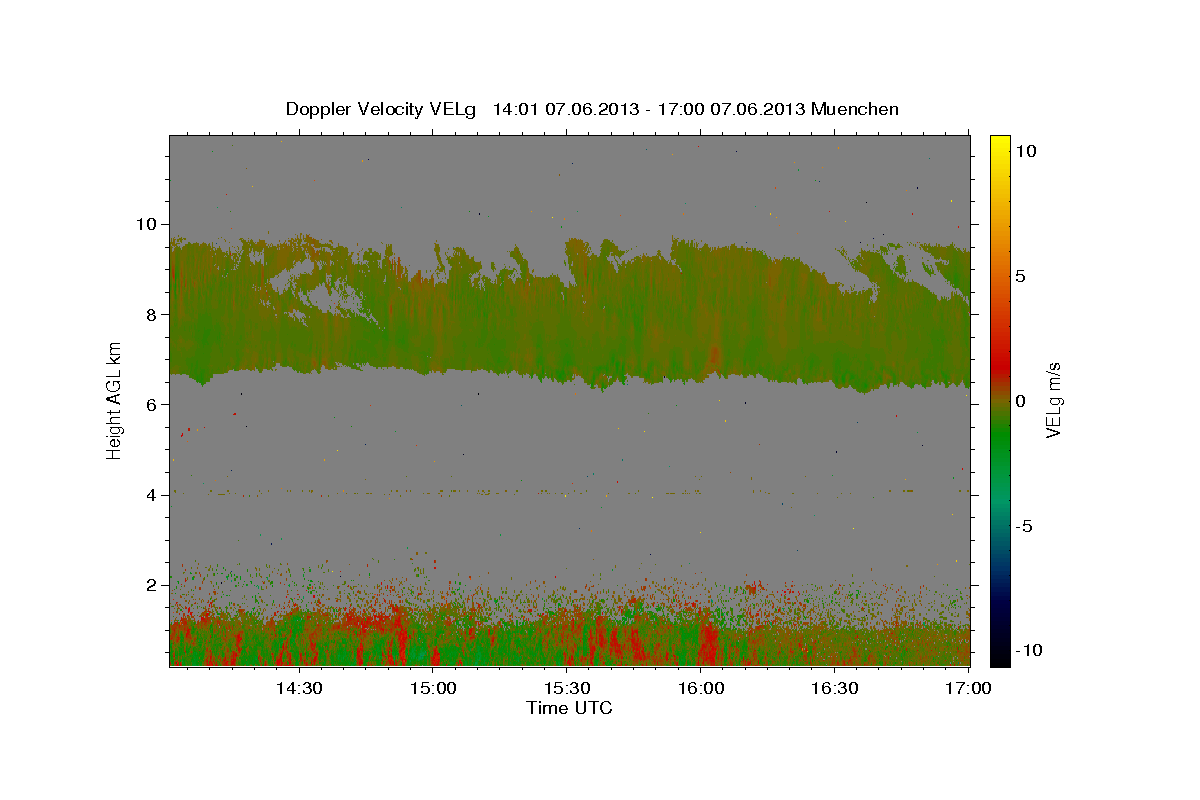
Task: Click the height tick label 2
Action: [x=151, y=585]
